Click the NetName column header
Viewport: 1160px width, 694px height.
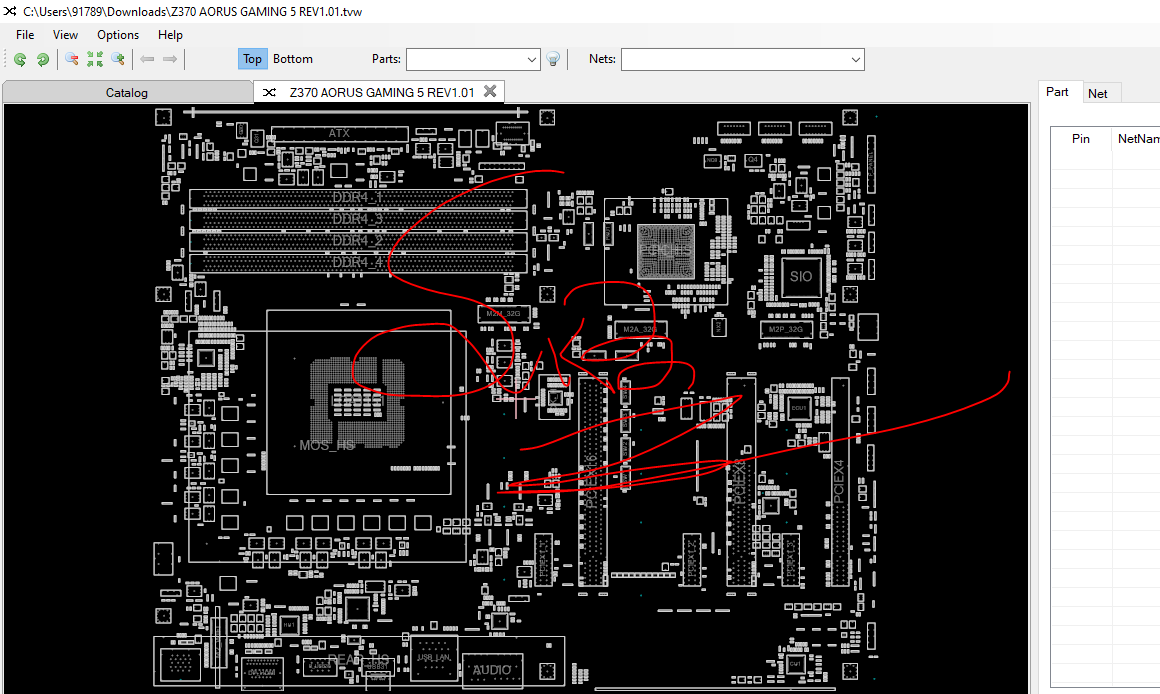(1138, 138)
